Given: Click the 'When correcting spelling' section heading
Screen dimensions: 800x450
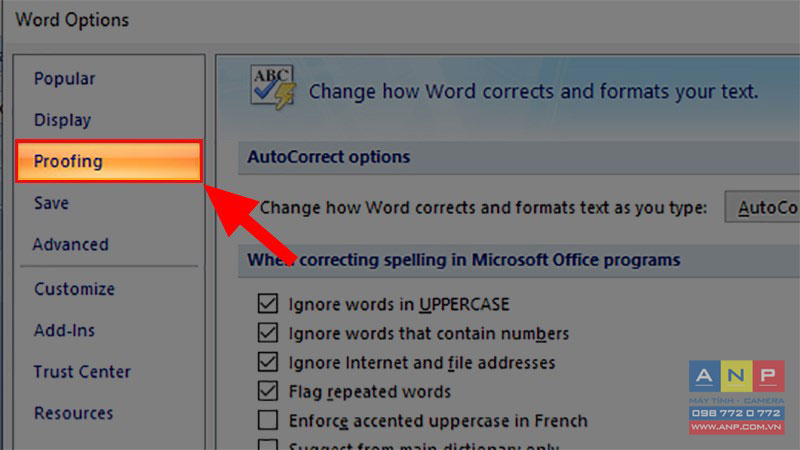Looking at the screenshot, I should [464, 260].
